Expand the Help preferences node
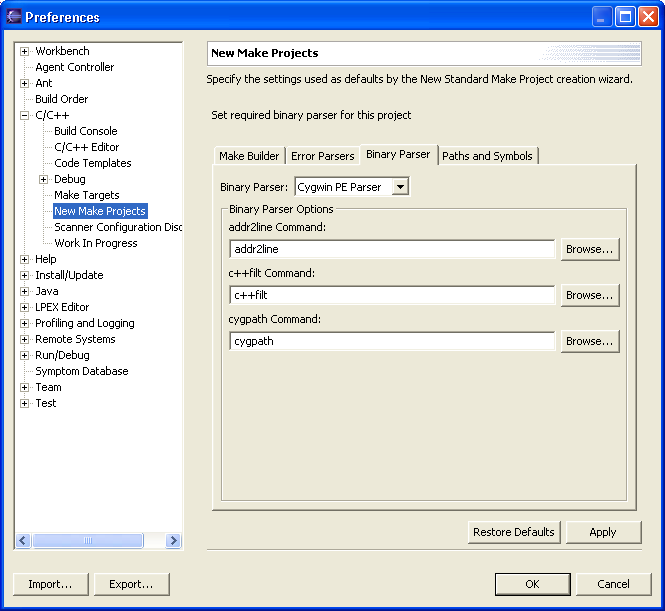 25,259
